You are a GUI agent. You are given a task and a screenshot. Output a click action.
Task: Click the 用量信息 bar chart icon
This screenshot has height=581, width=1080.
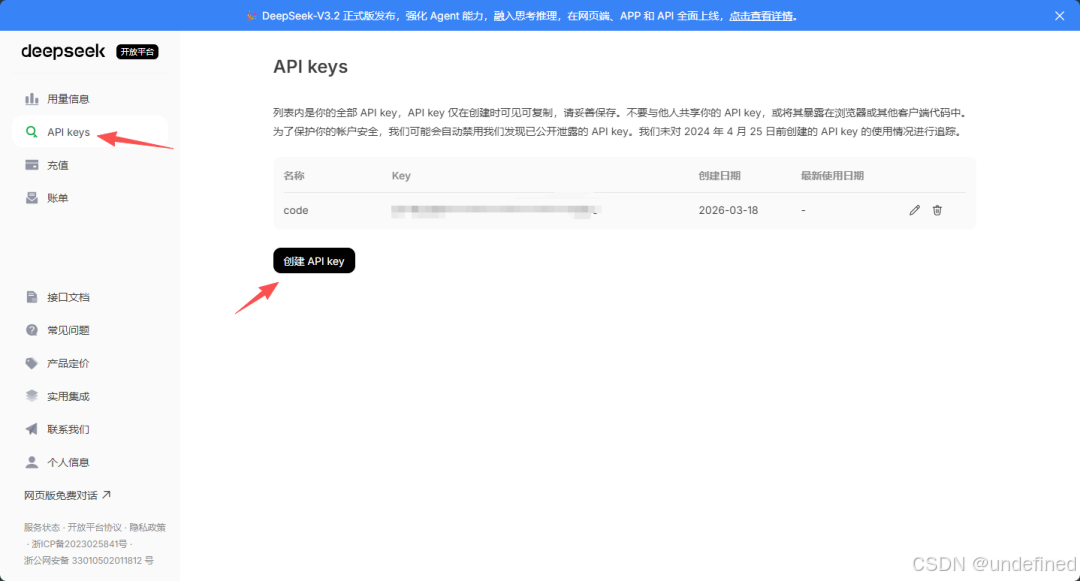point(32,98)
